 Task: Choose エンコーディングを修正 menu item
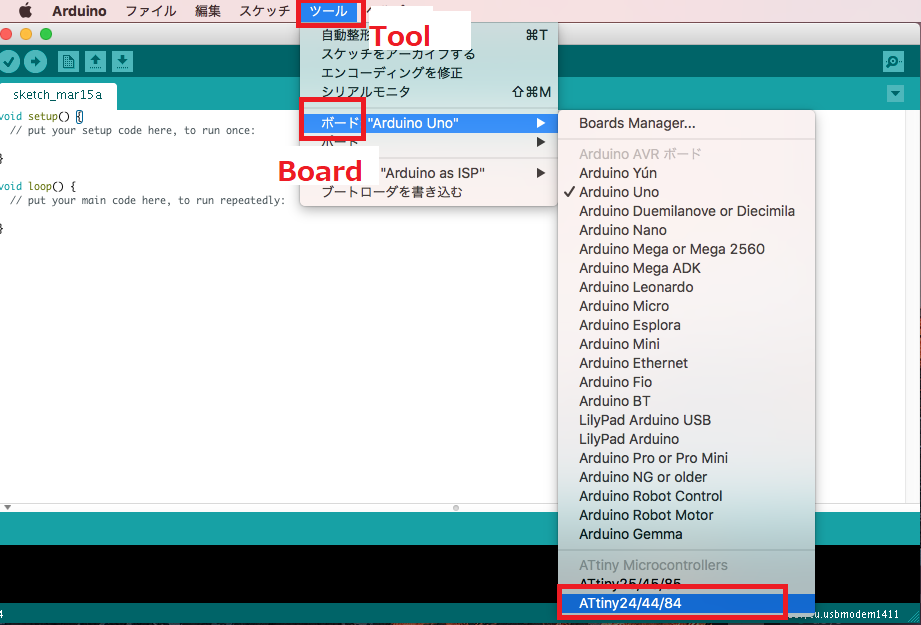point(429,73)
